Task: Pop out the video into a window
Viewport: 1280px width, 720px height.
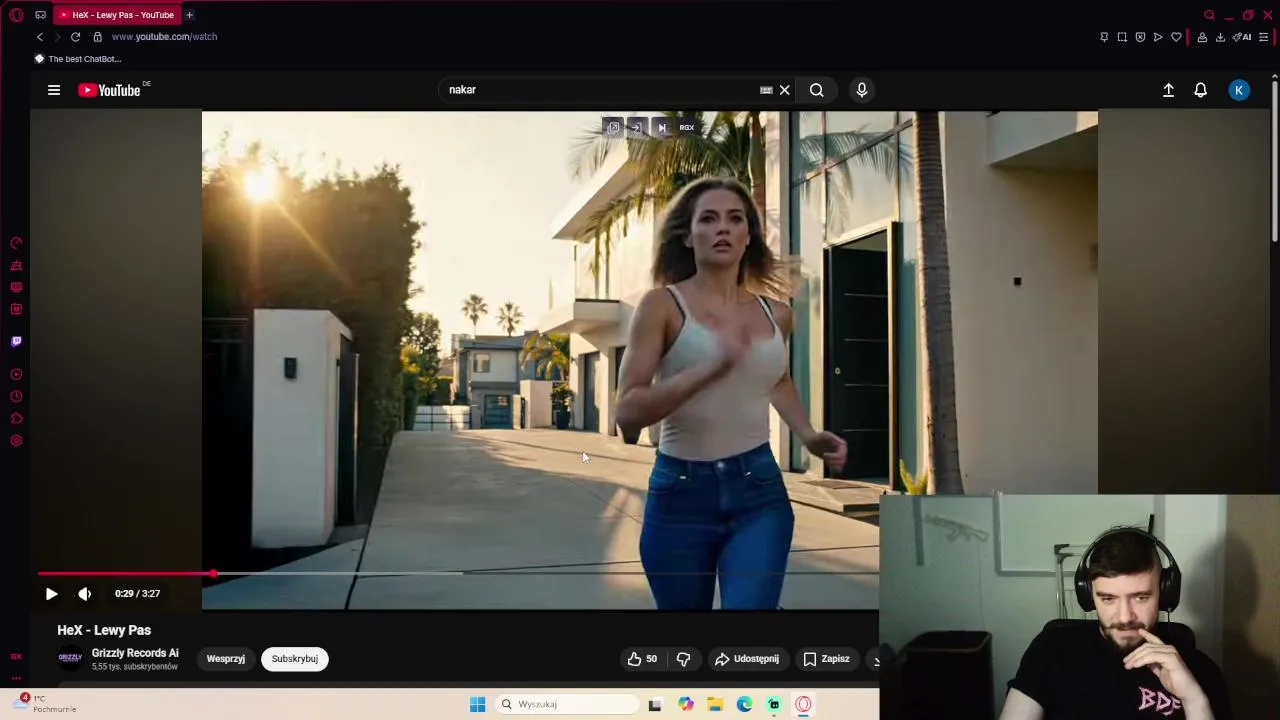Action: point(613,128)
